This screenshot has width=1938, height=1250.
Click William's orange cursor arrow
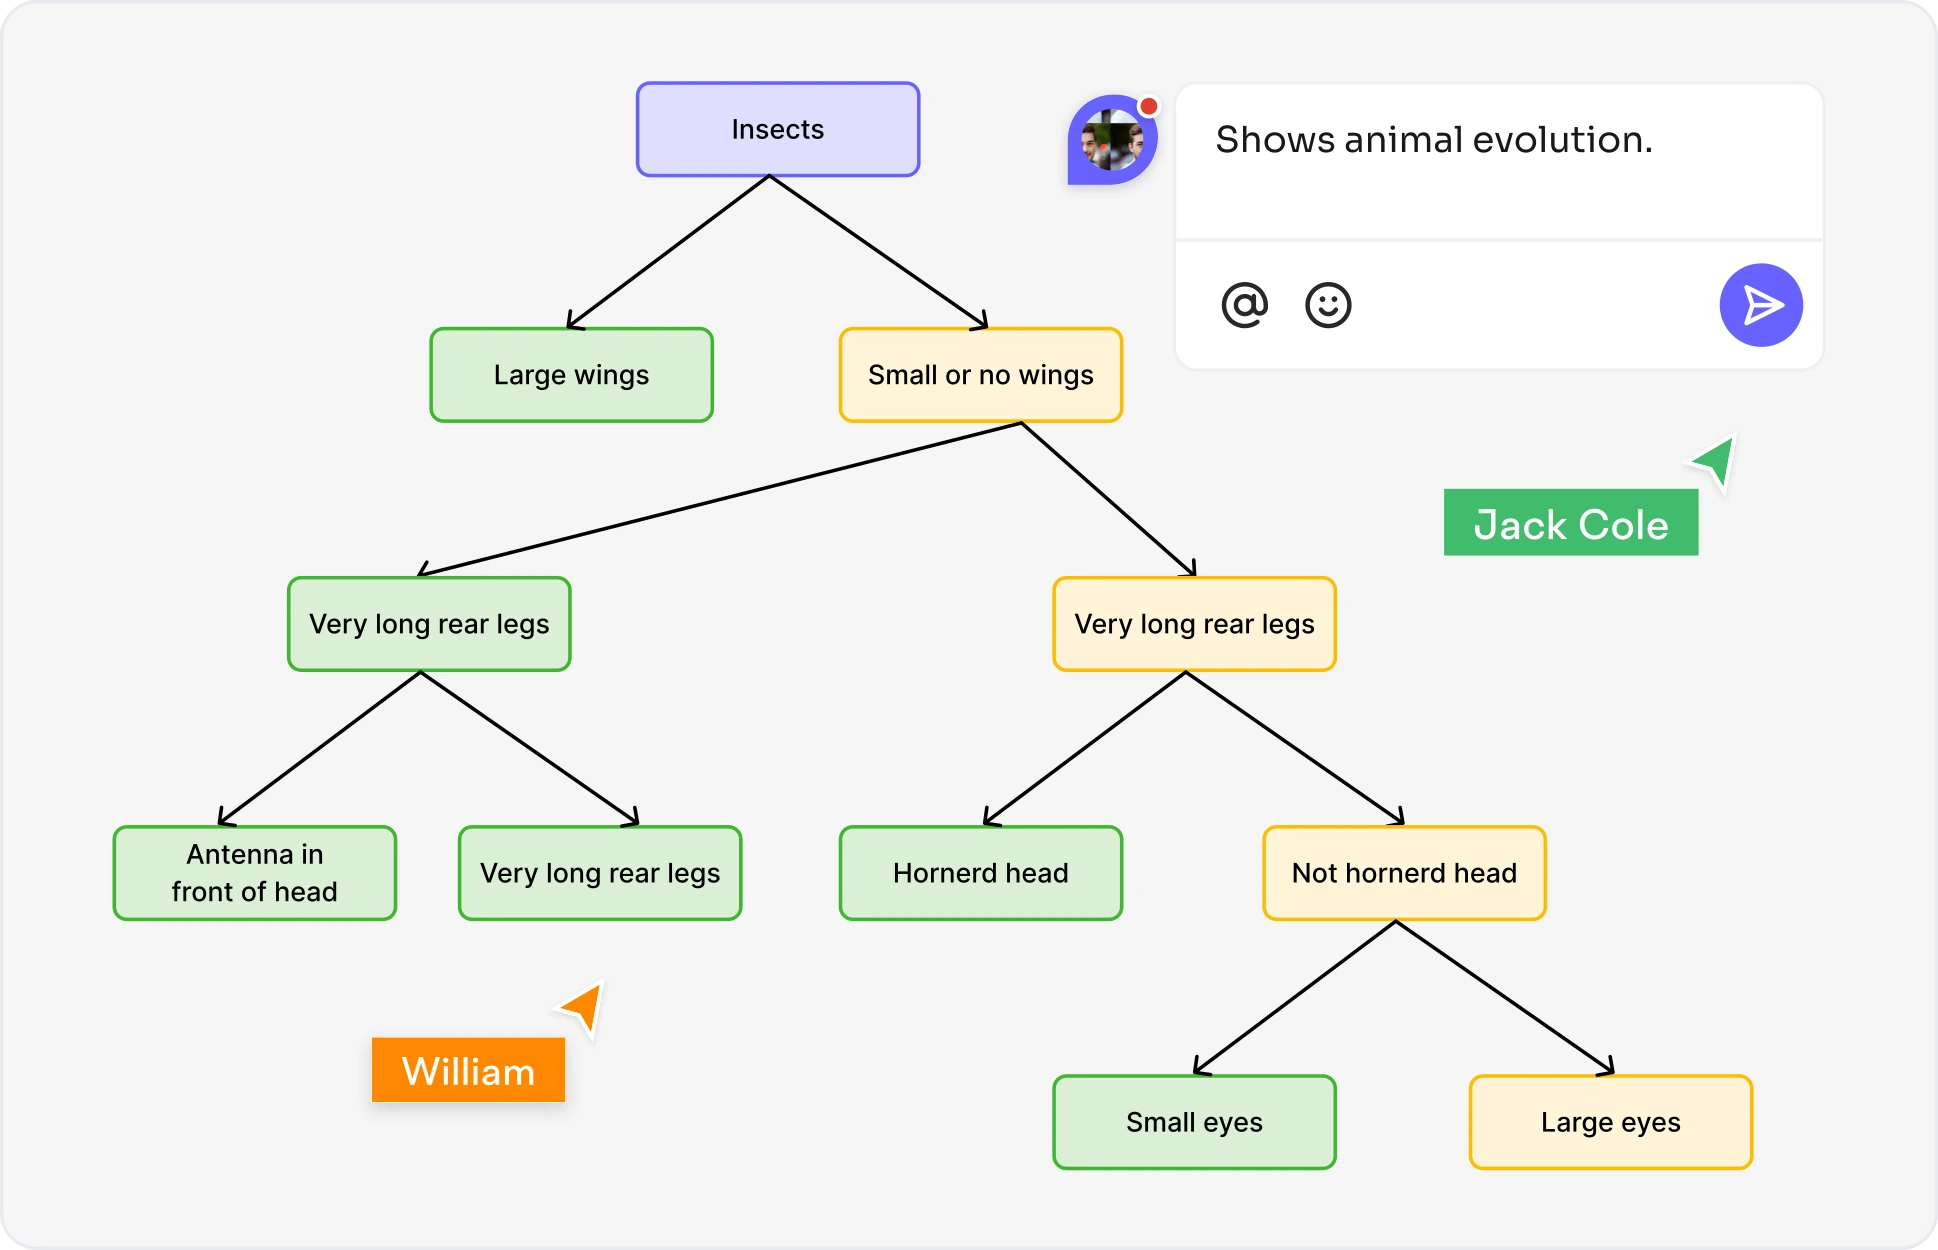click(584, 1007)
